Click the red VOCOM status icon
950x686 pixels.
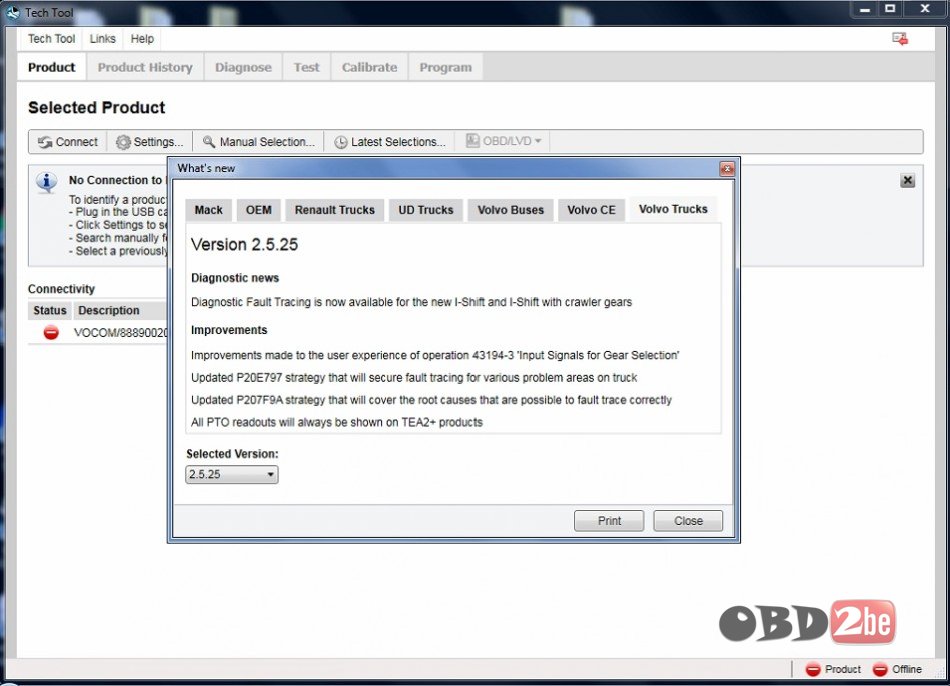(x=51, y=332)
